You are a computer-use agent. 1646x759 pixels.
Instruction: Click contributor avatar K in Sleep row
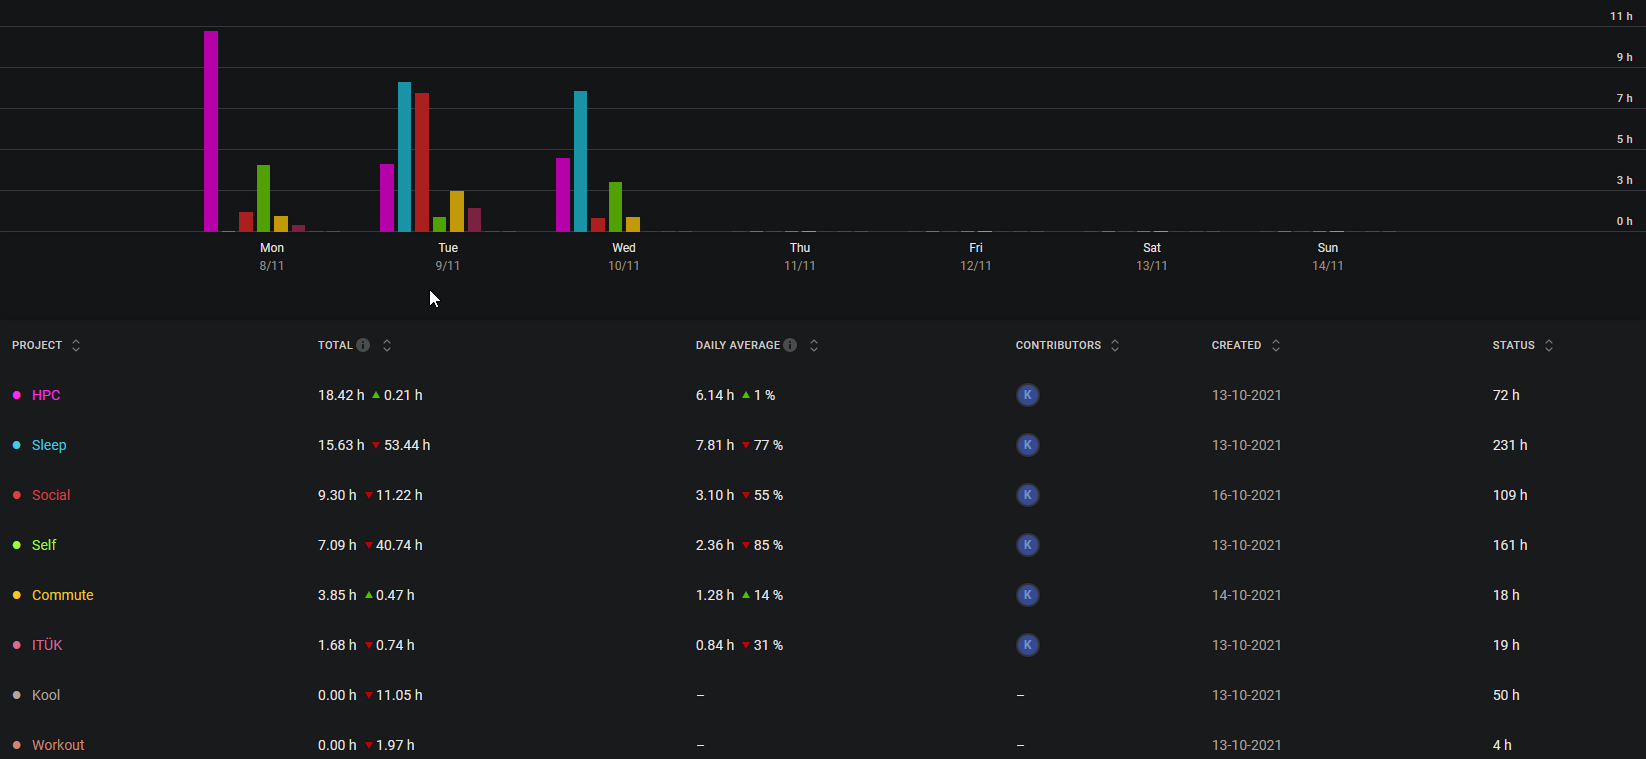pos(1027,445)
